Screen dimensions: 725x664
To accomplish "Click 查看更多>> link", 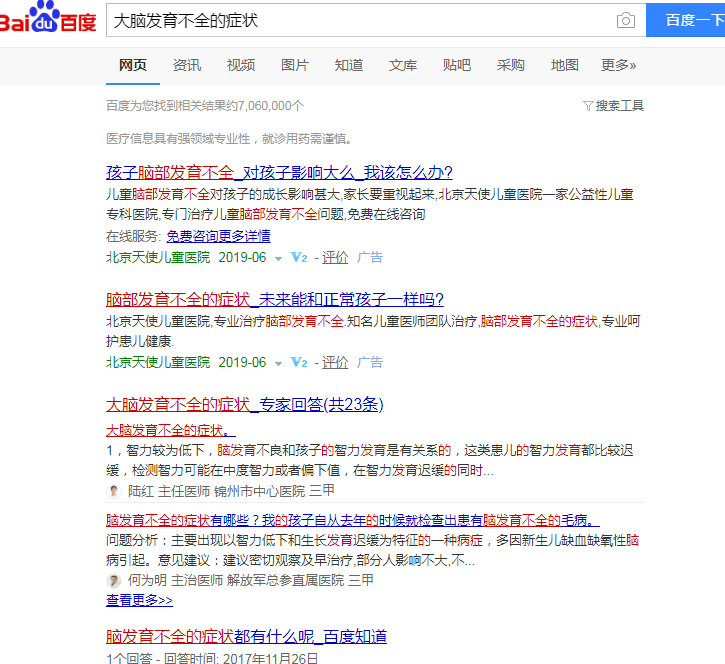I will pos(139,600).
